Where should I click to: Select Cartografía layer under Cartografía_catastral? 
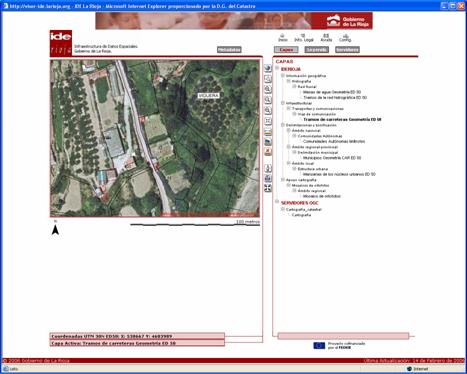(301, 215)
